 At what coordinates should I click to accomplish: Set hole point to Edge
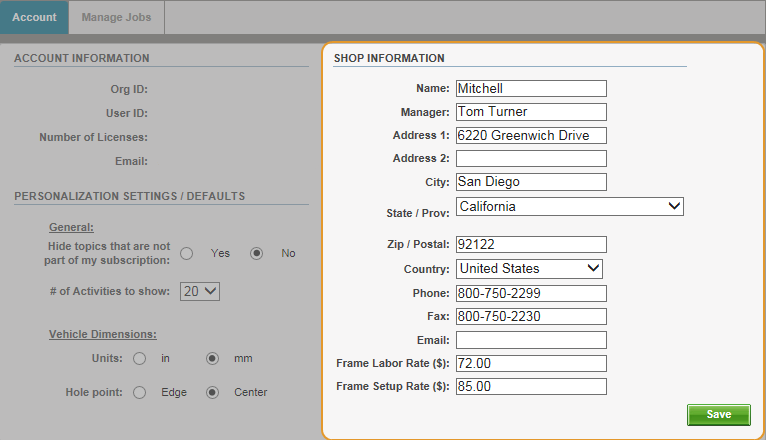tap(140, 392)
